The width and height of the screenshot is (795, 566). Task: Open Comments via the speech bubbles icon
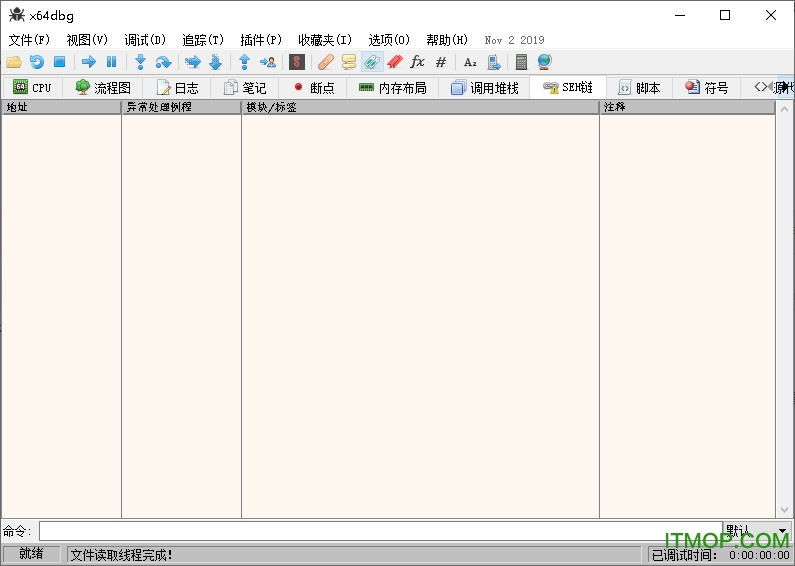pos(349,62)
